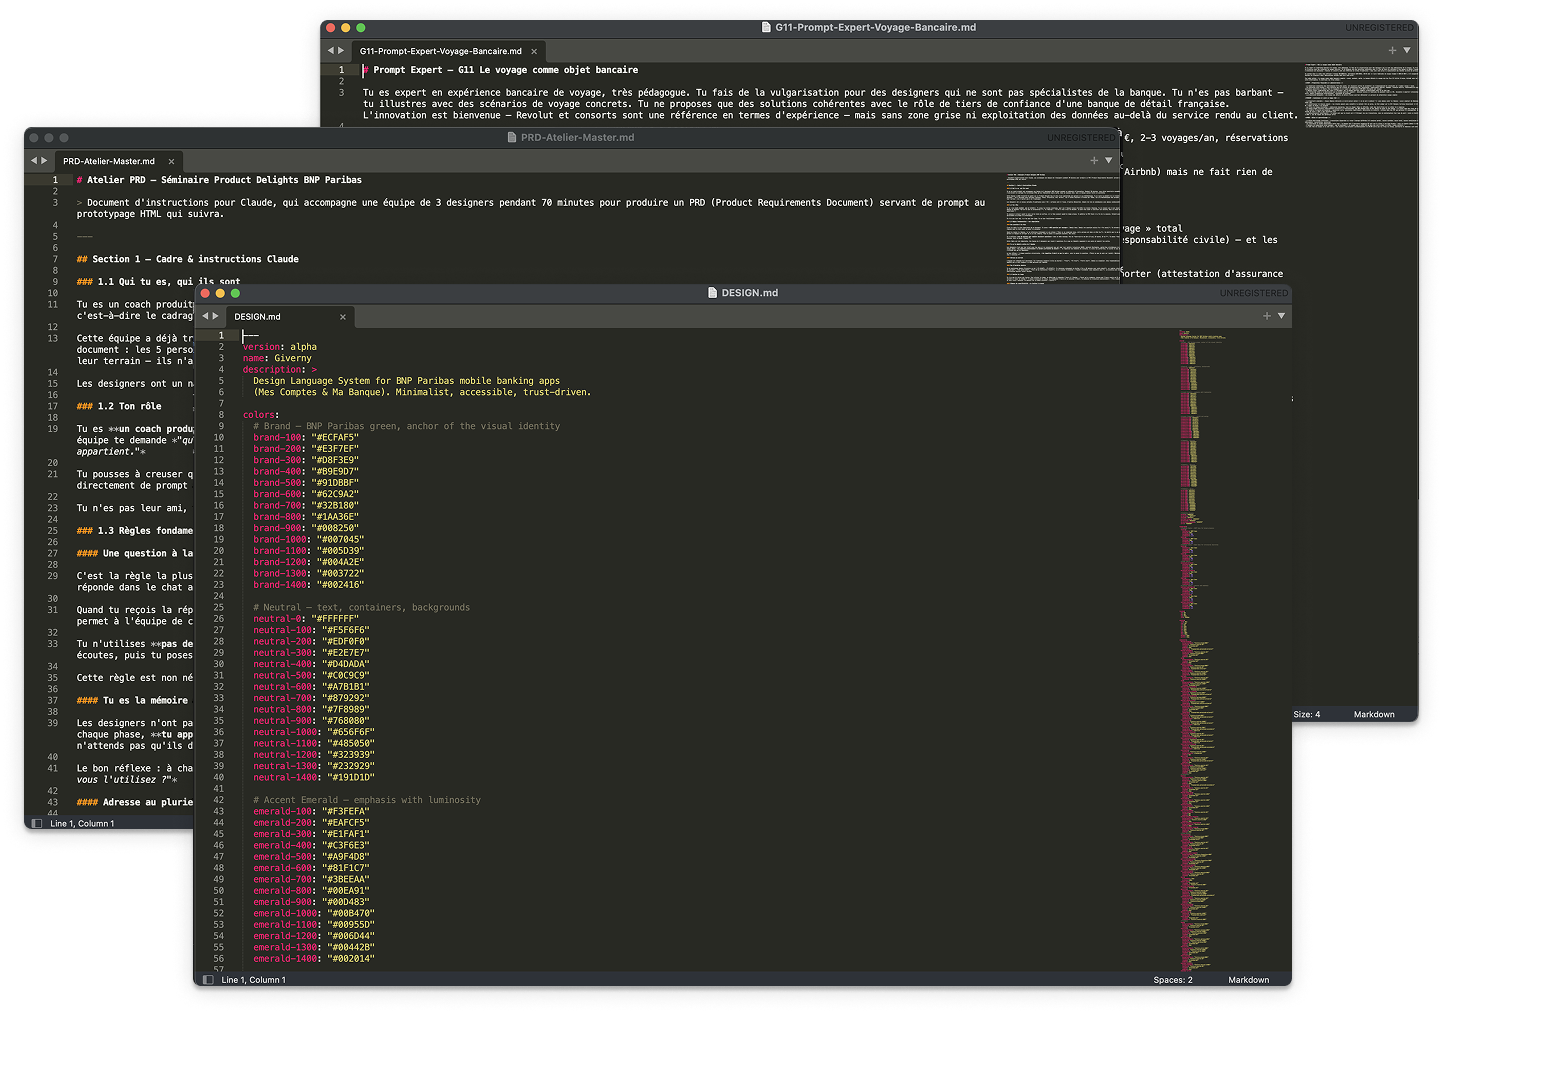1546x1073 pixels.
Task: Go back with left arrow in G11-Prompt window
Action: (x=331, y=50)
